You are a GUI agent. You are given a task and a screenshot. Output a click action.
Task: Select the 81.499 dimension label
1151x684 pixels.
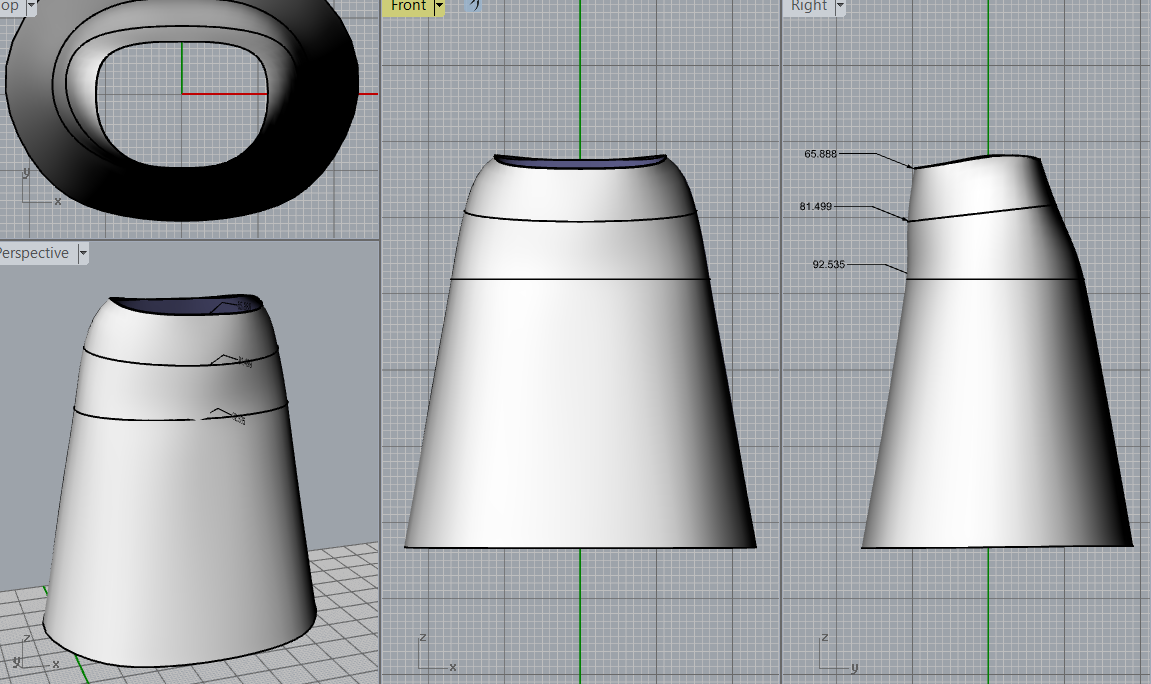point(816,207)
